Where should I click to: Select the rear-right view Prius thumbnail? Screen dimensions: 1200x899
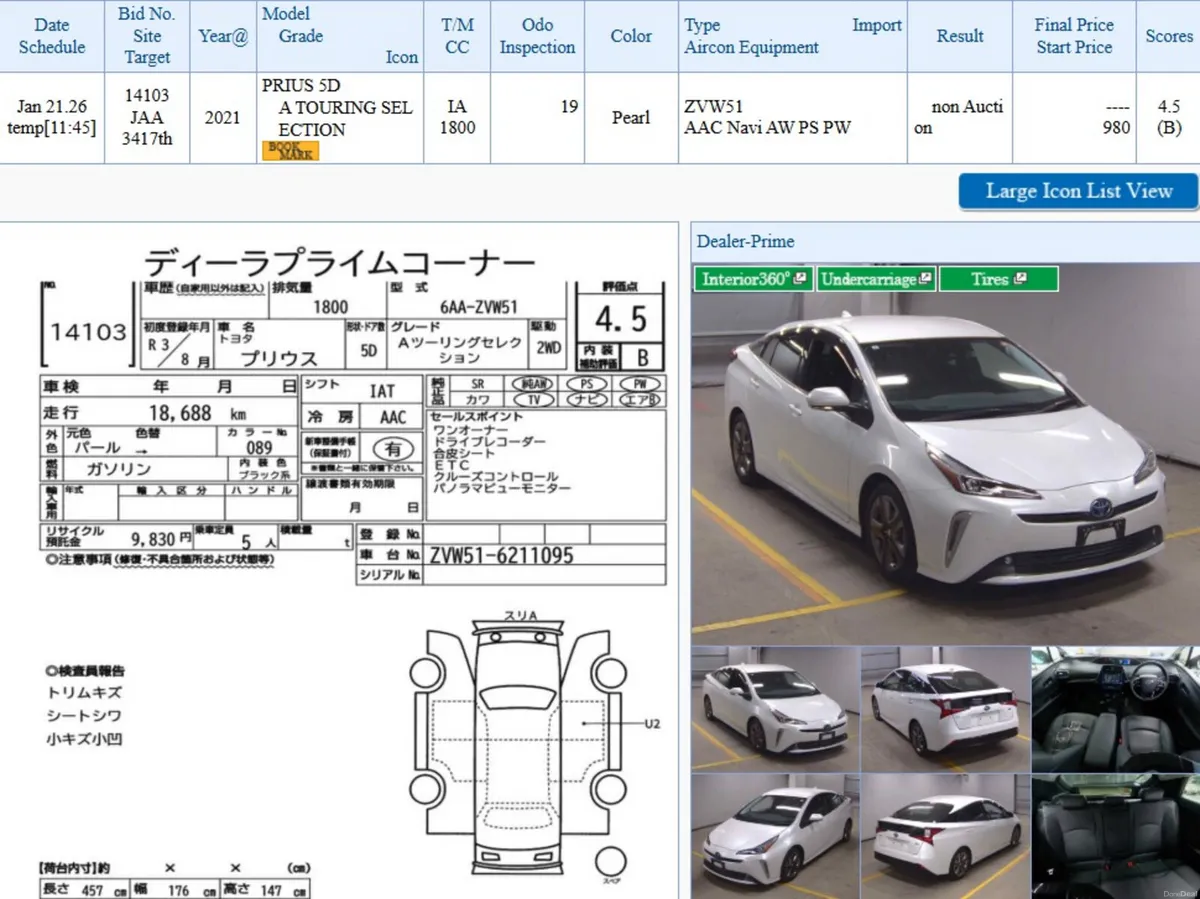click(945, 837)
